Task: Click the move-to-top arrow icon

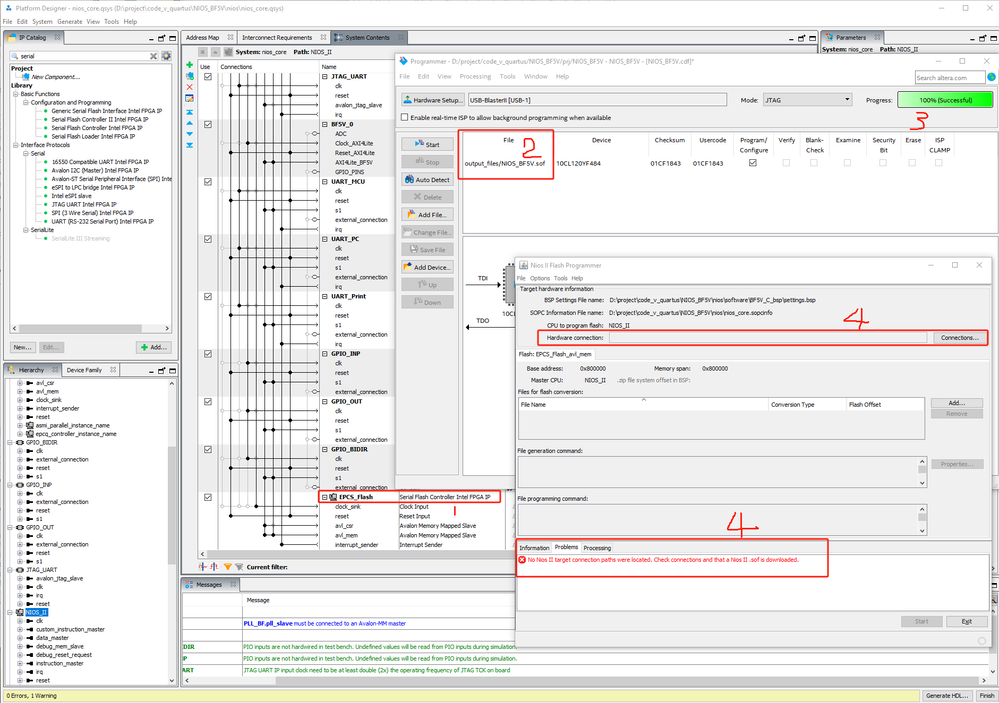Action: click(x=190, y=113)
